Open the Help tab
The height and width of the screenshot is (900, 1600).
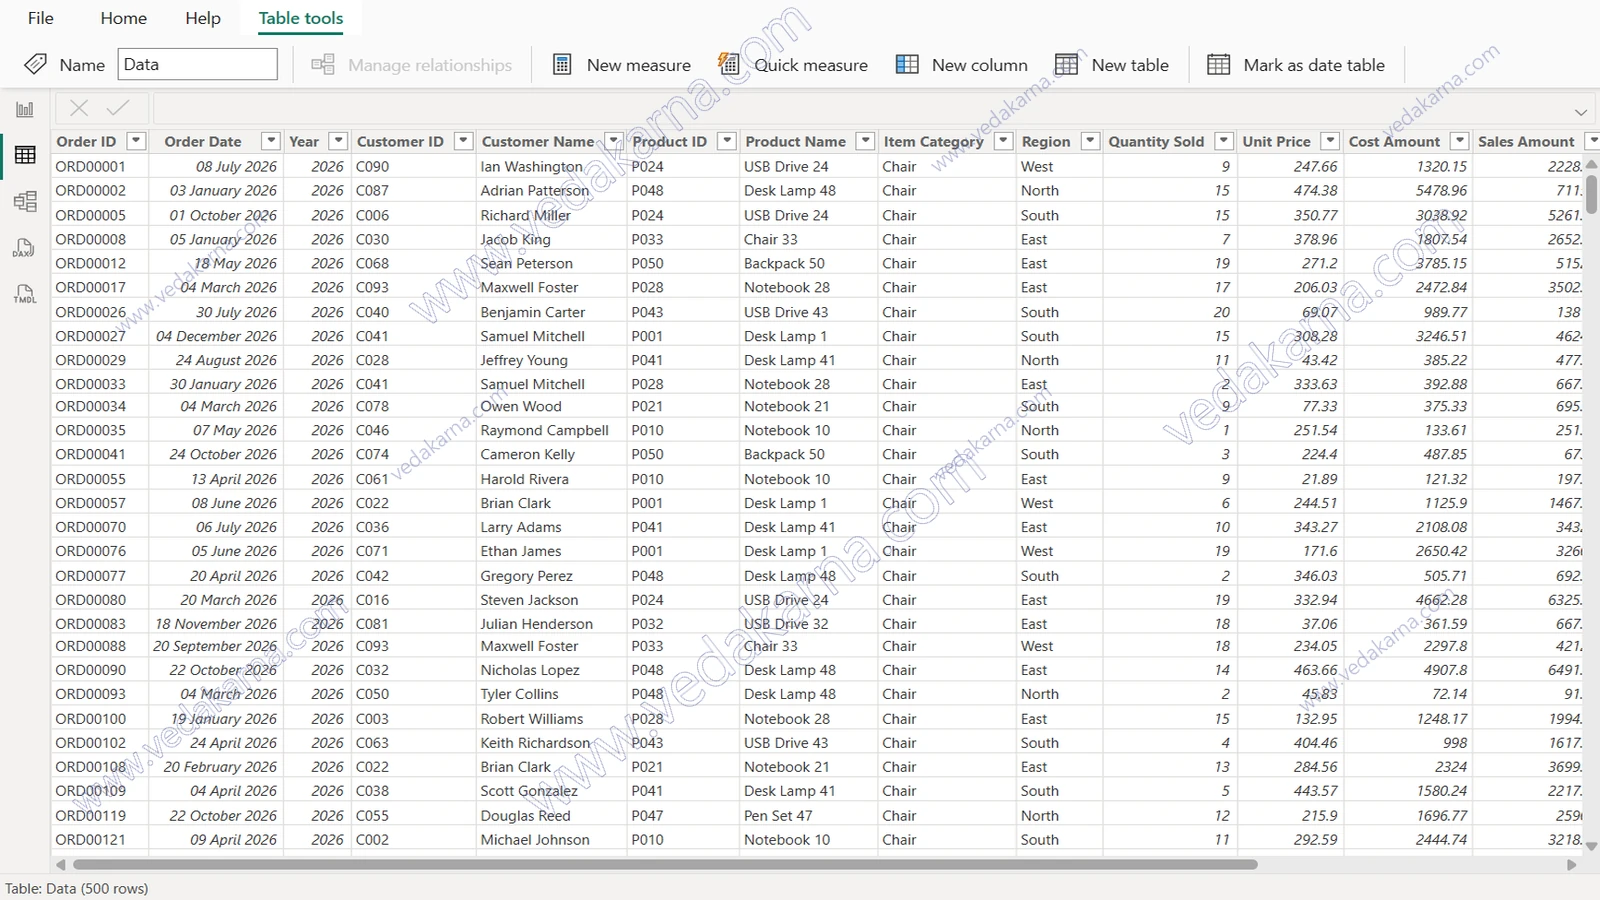(x=203, y=18)
